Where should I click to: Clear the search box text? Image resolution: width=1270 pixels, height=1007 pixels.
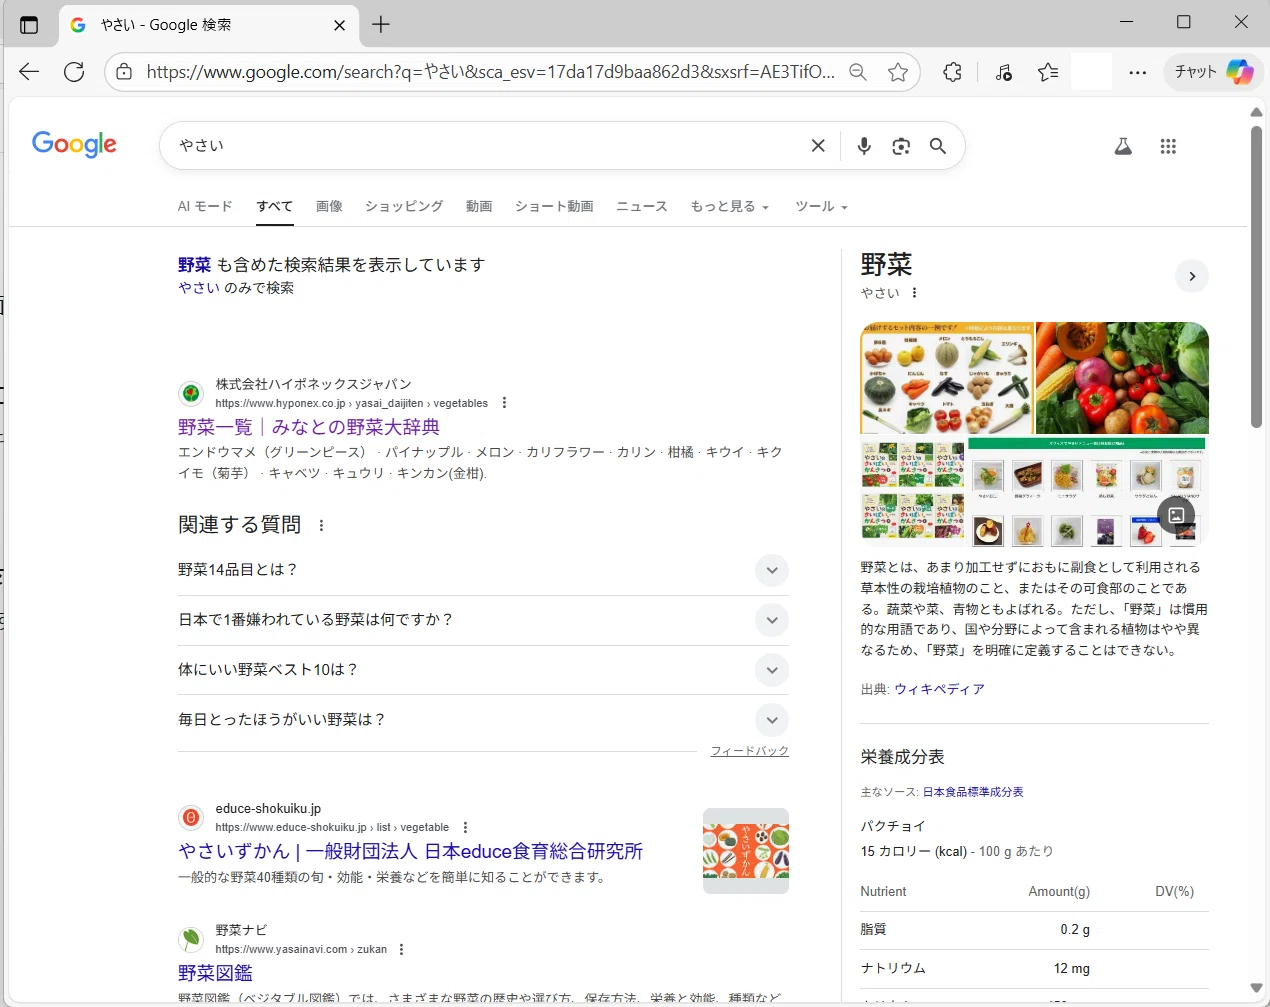coord(818,146)
